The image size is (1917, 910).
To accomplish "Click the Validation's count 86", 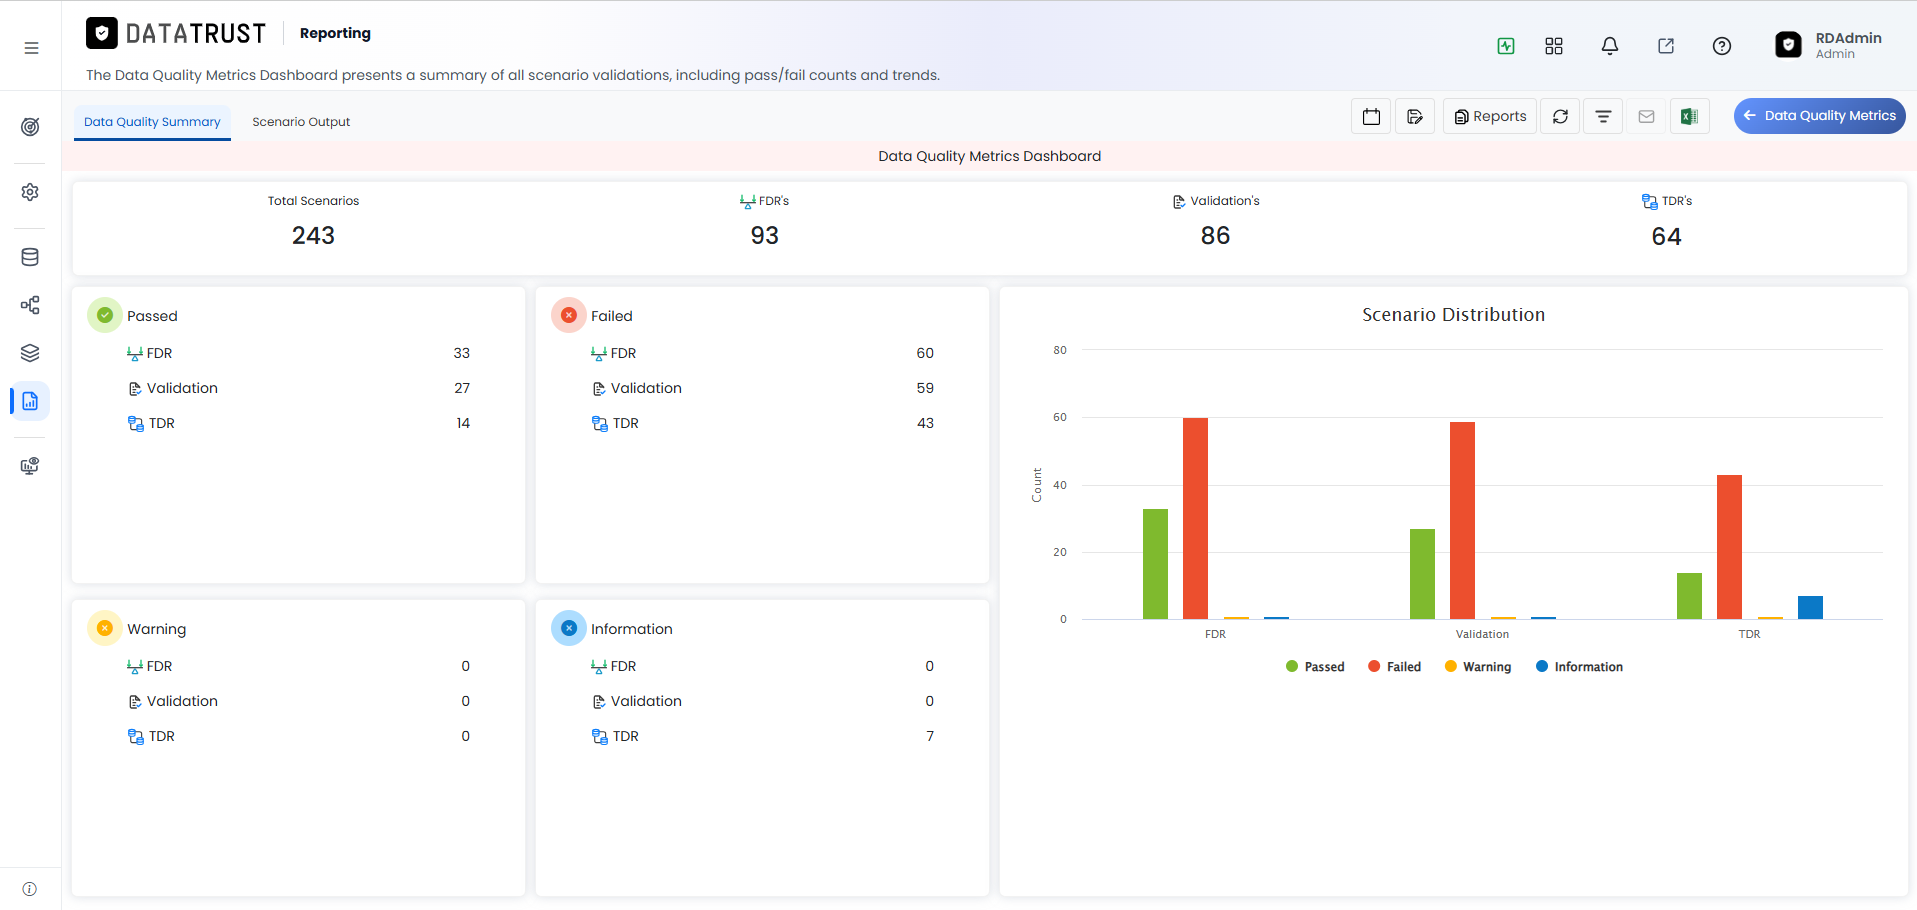I will (x=1215, y=236).
